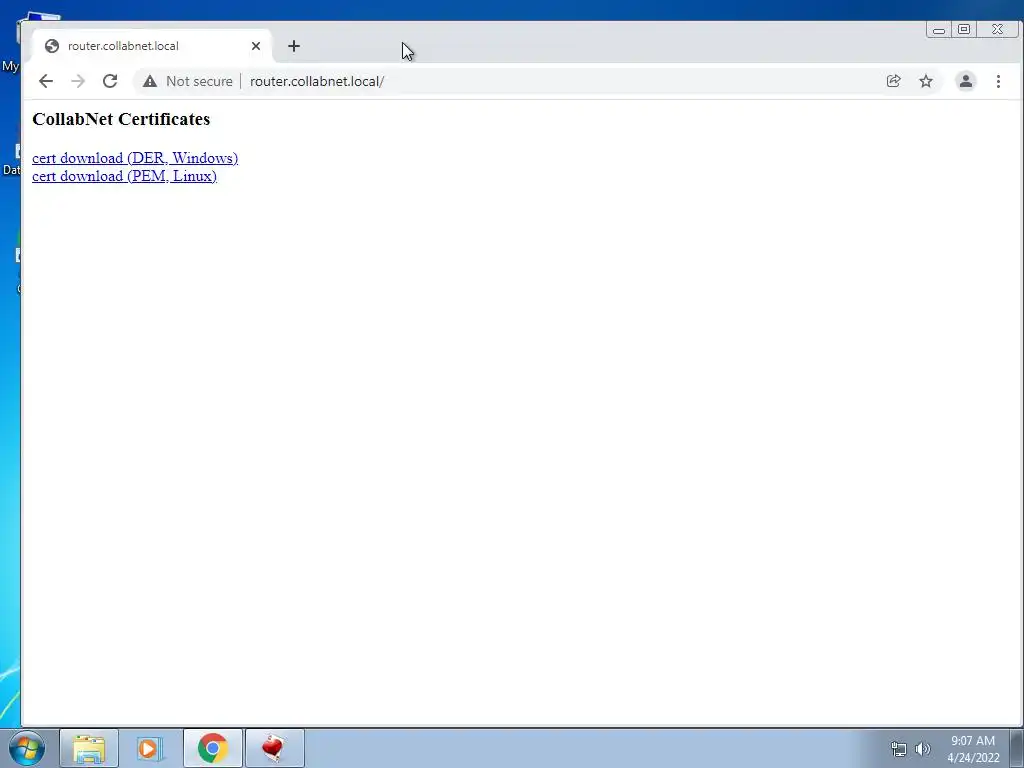Select the router.collabnet.local tab
Image resolution: width=1024 pixels, height=768 pixels.
pyautogui.click(x=150, y=46)
